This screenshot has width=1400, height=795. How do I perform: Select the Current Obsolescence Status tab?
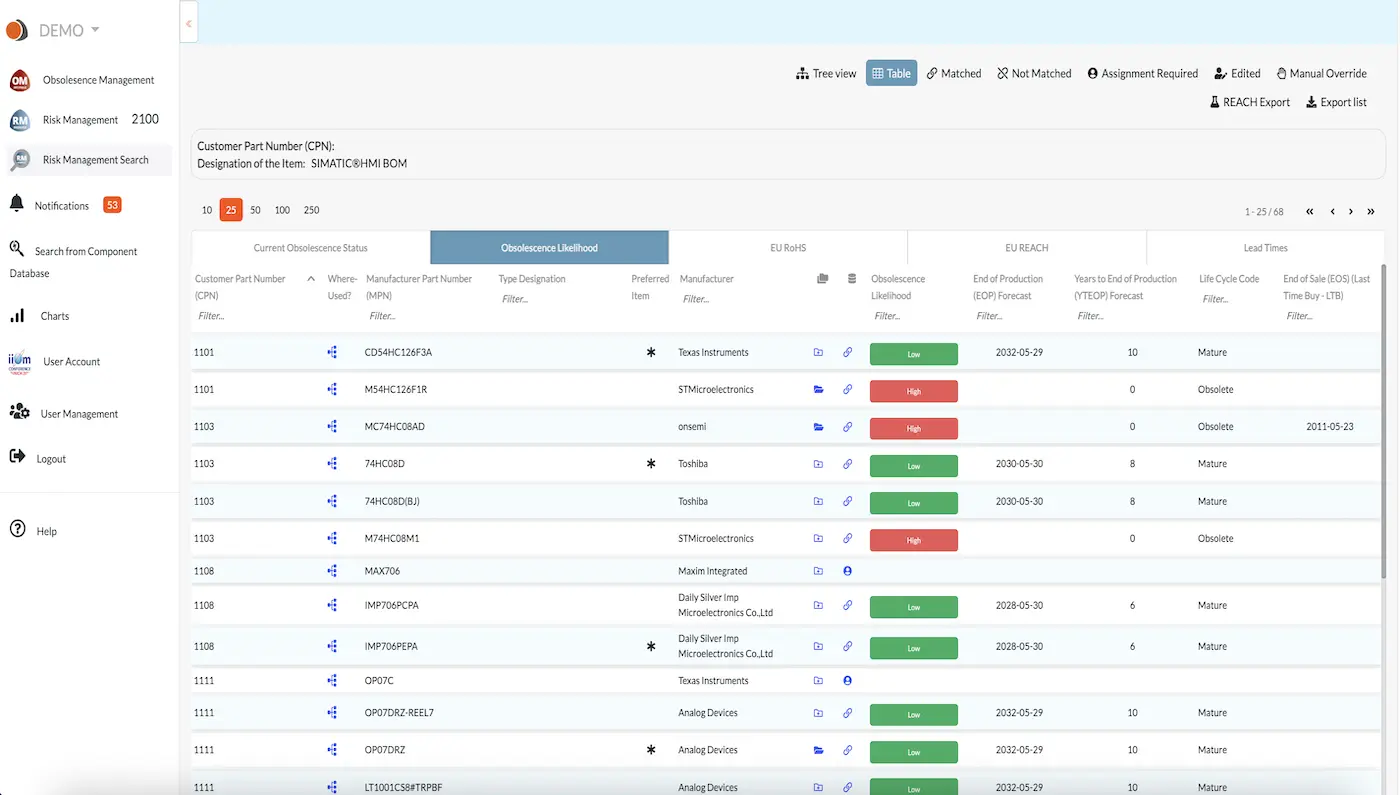coord(310,247)
